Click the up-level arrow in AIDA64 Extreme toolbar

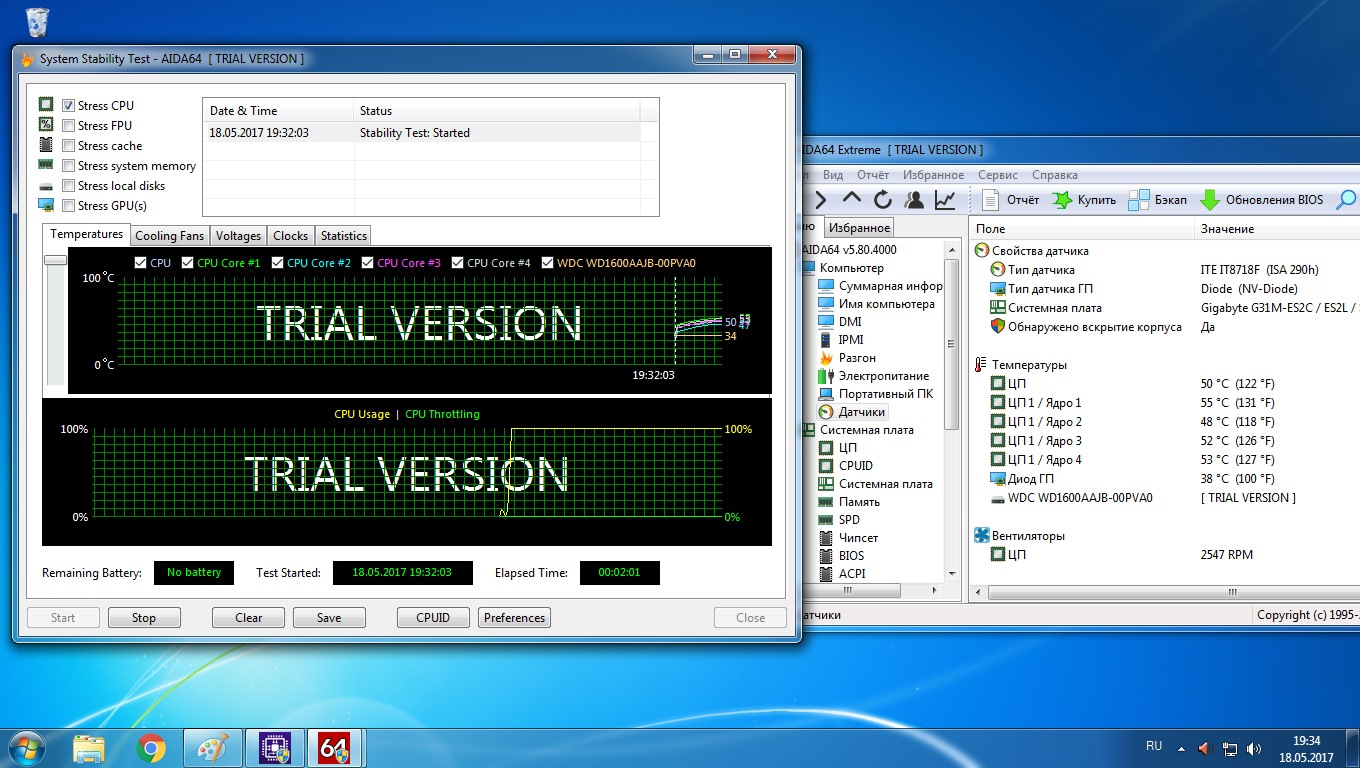851,200
